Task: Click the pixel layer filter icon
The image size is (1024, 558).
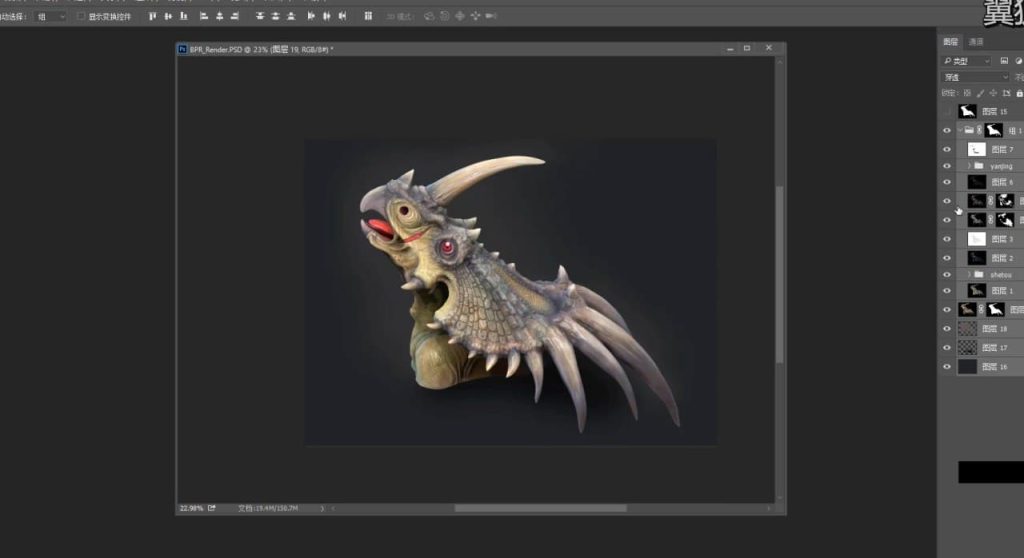Action: coord(1004,61)
